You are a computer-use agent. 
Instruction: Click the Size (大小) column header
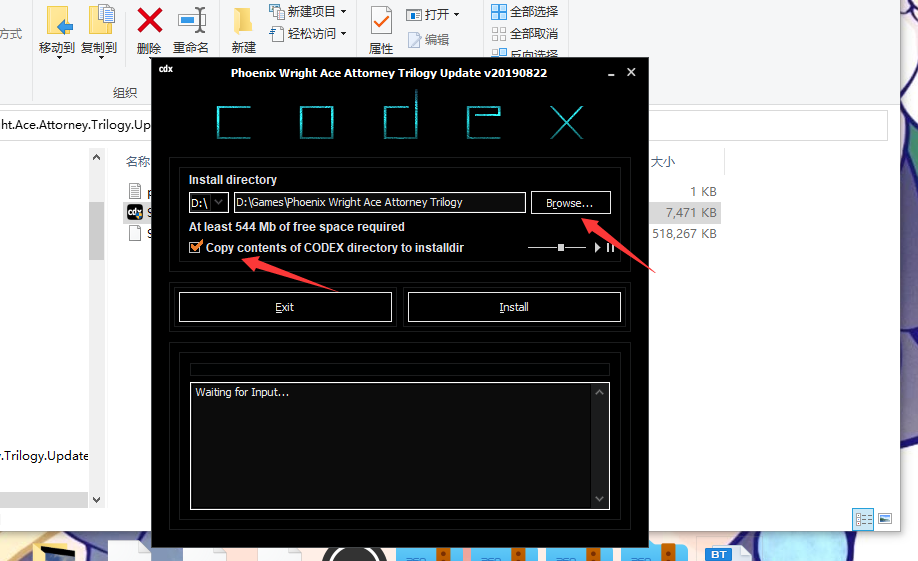(x=663, y=162)
